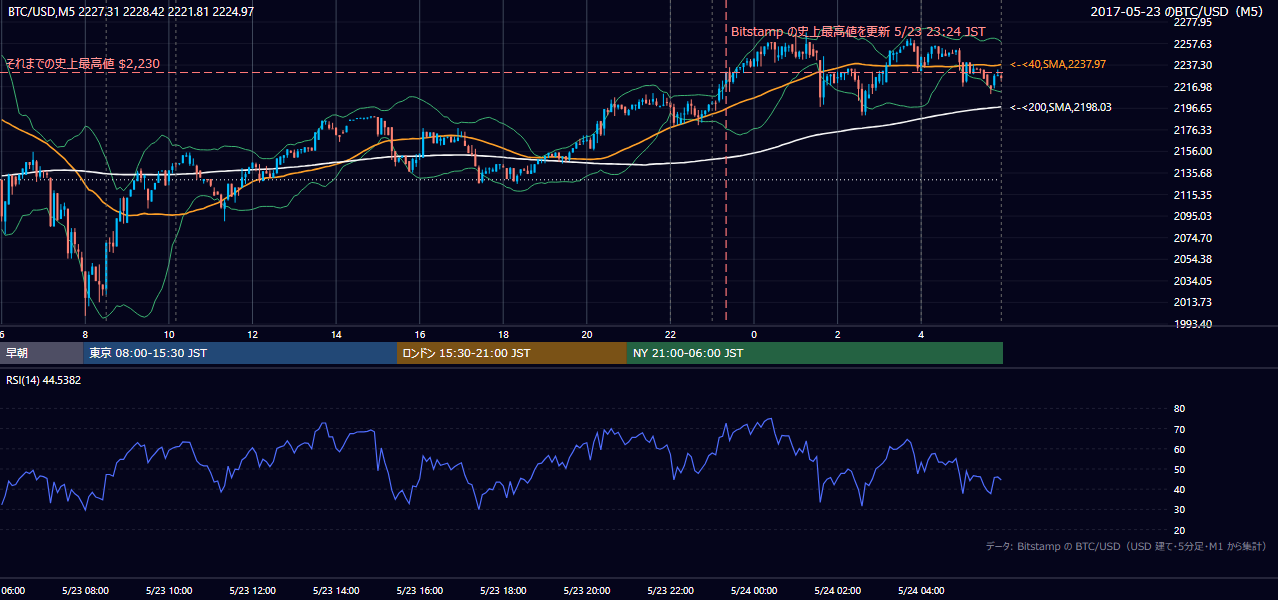The image size is (1278, 600).
Task: Click the "5/23 08:00" date label
Action: click(84, 590)
